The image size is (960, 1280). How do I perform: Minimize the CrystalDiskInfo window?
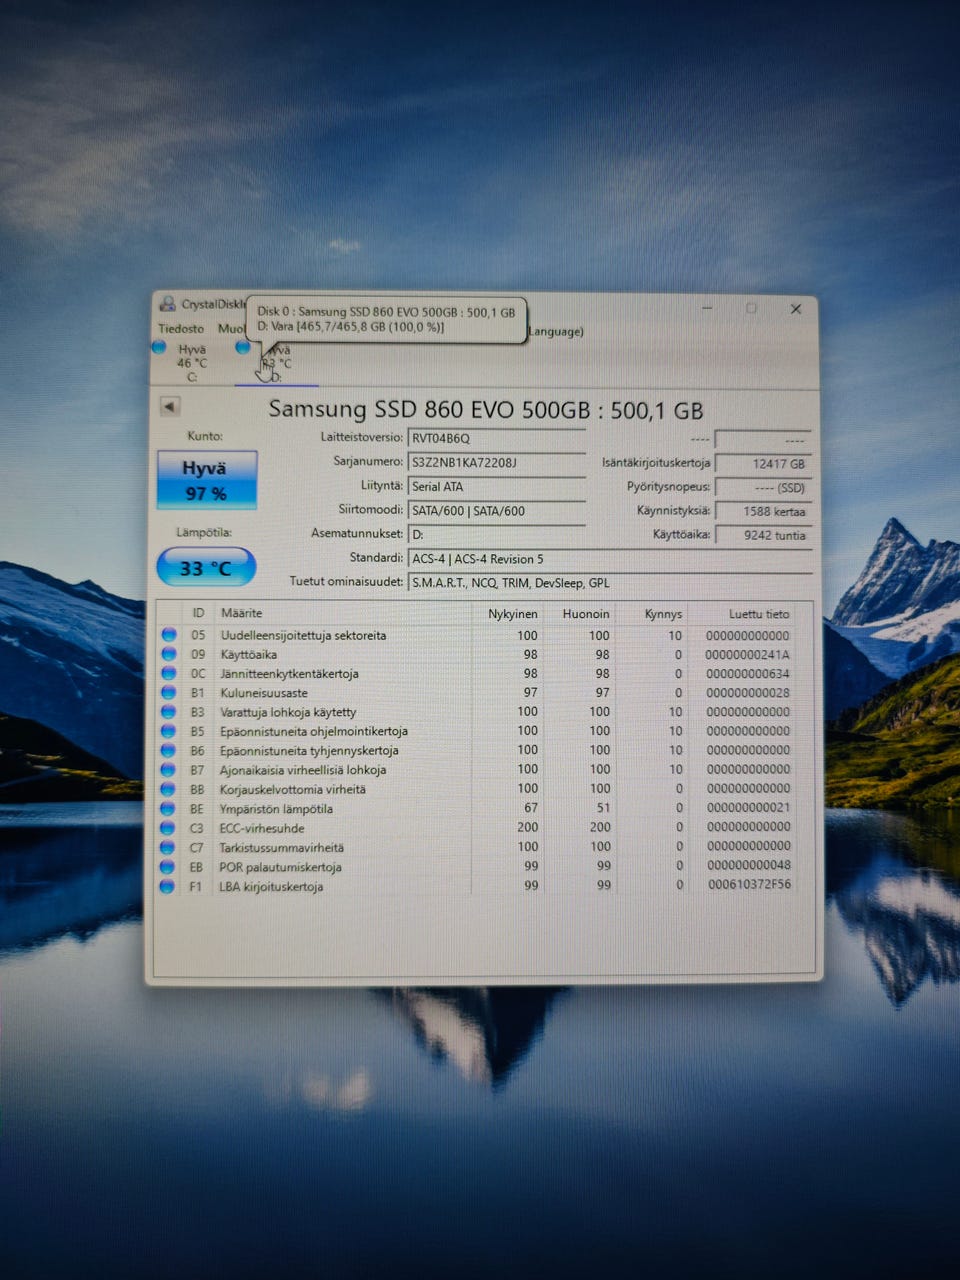[707, 308]
